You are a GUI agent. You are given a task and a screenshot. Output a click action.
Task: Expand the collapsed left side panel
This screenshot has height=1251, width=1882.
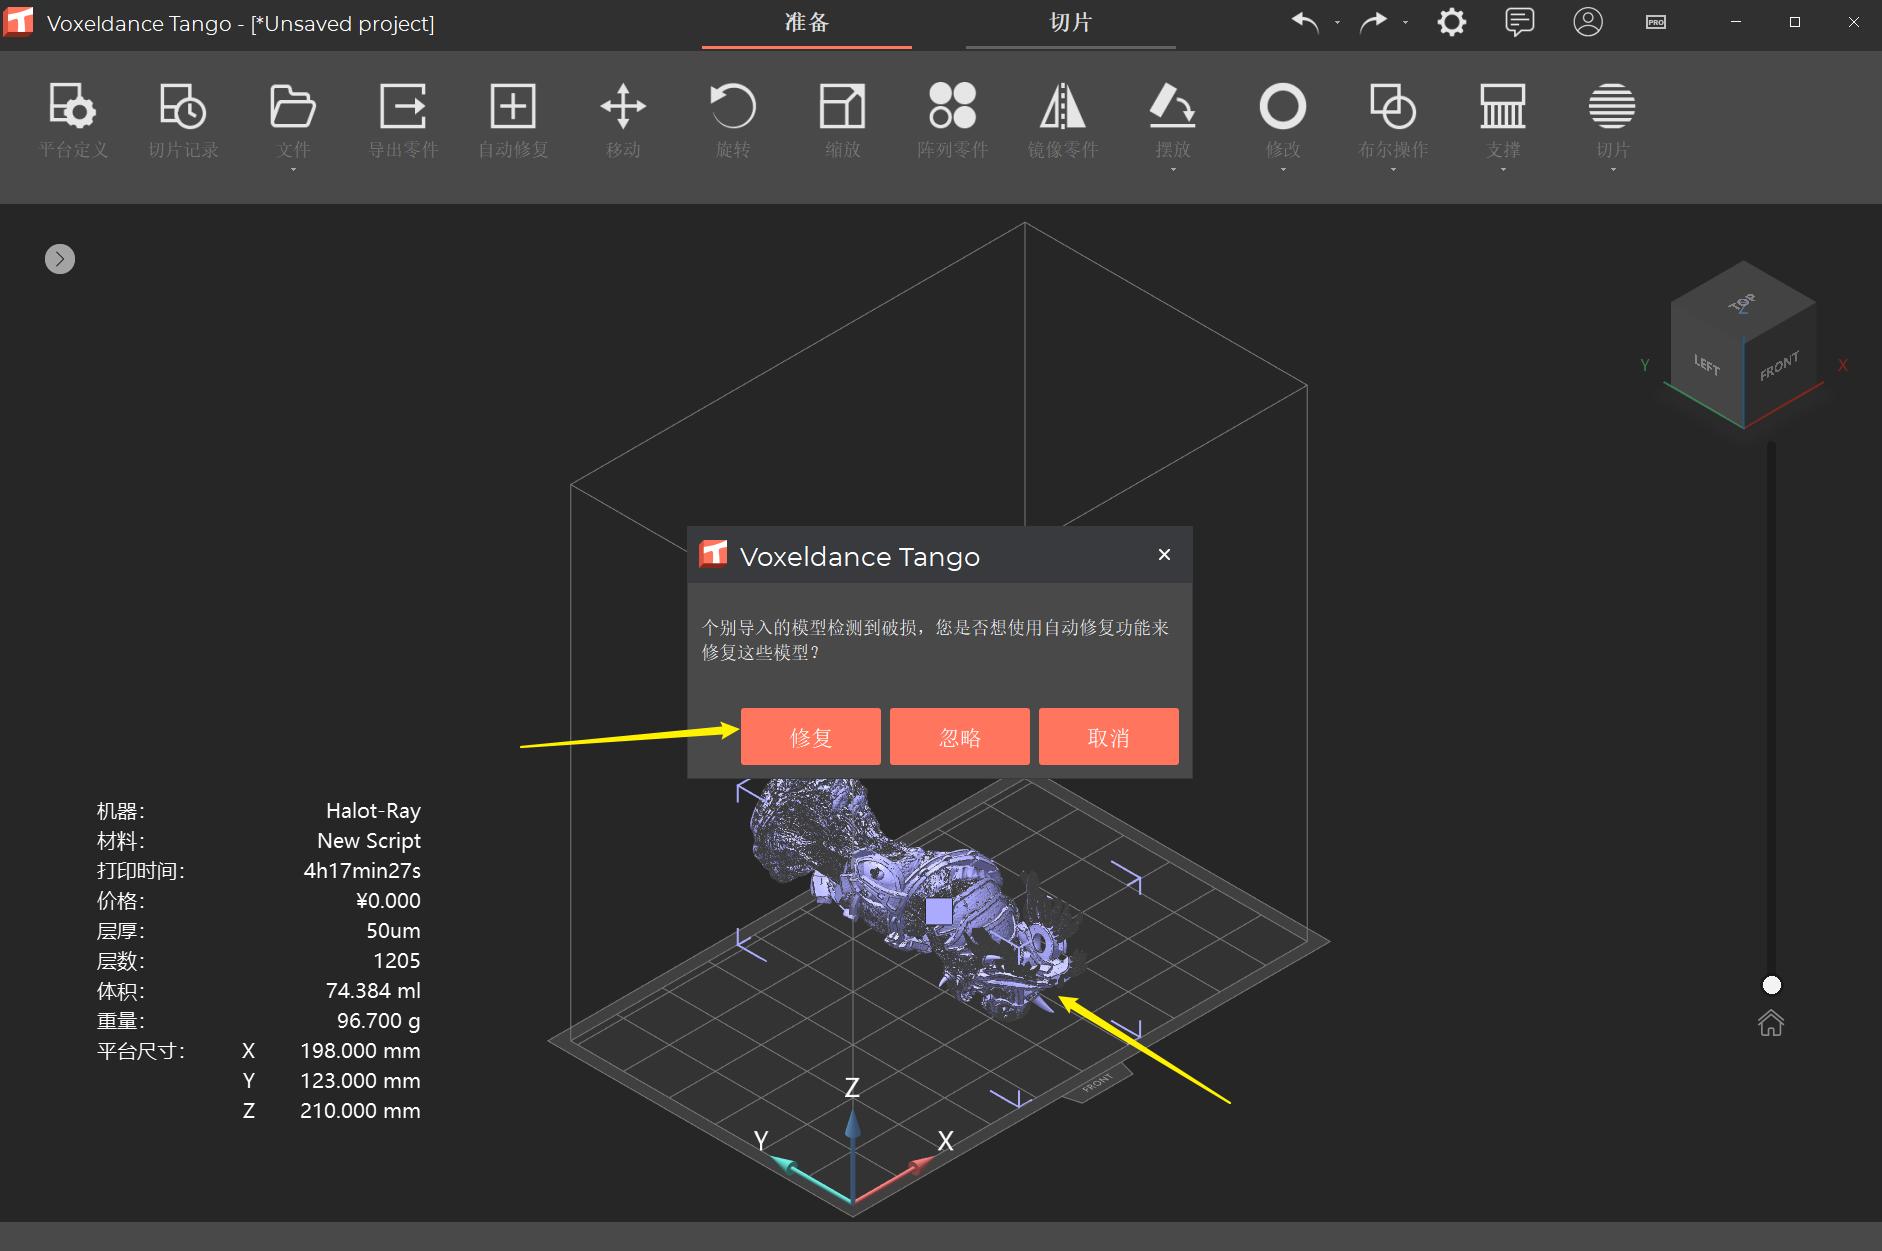[x=59, y=258]
